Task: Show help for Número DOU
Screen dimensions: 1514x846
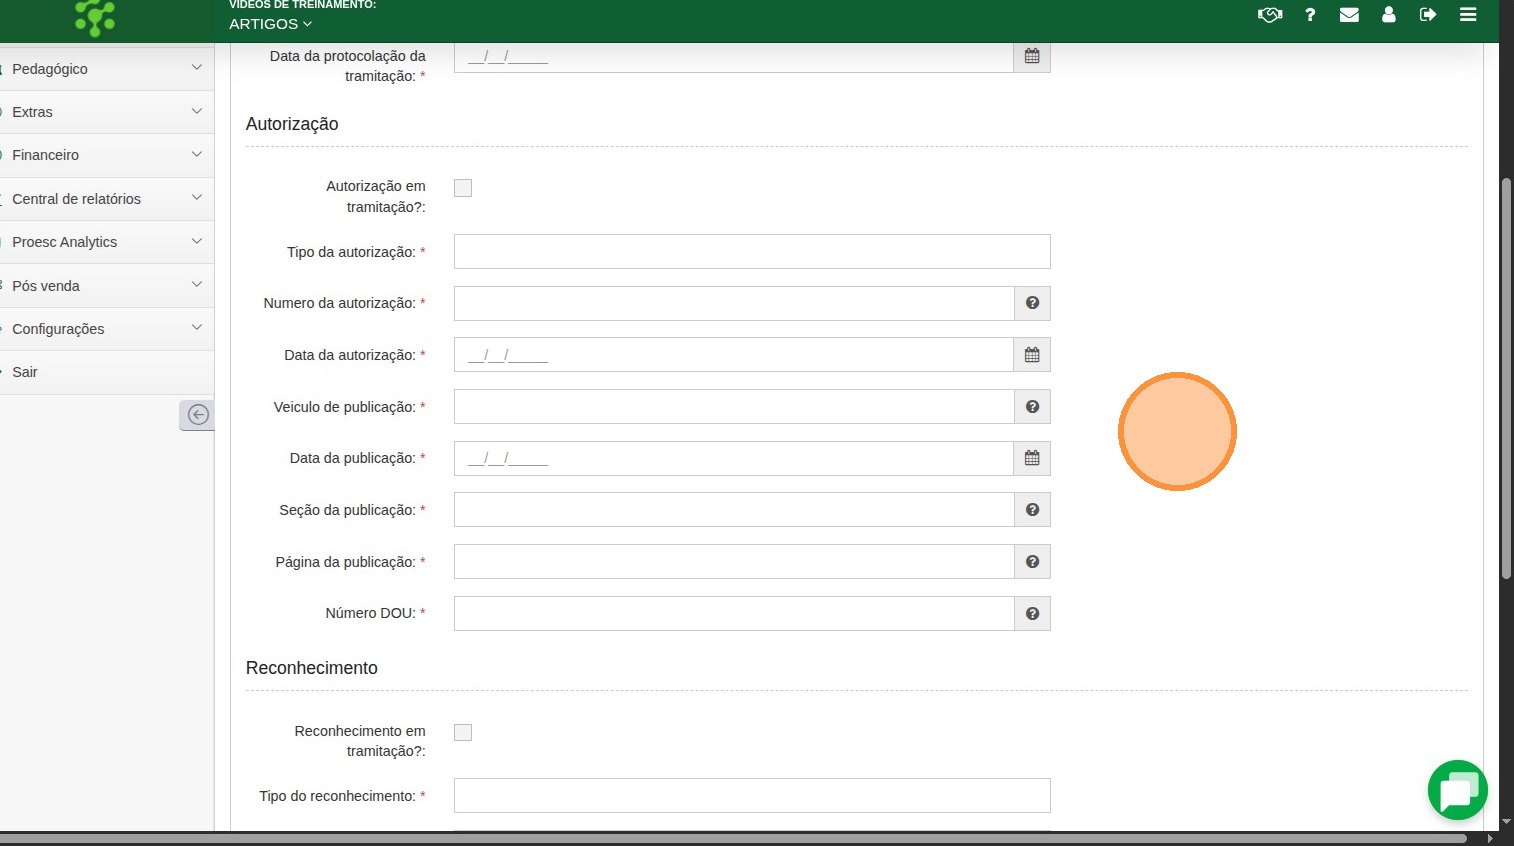Action: tap(1032, 613)
